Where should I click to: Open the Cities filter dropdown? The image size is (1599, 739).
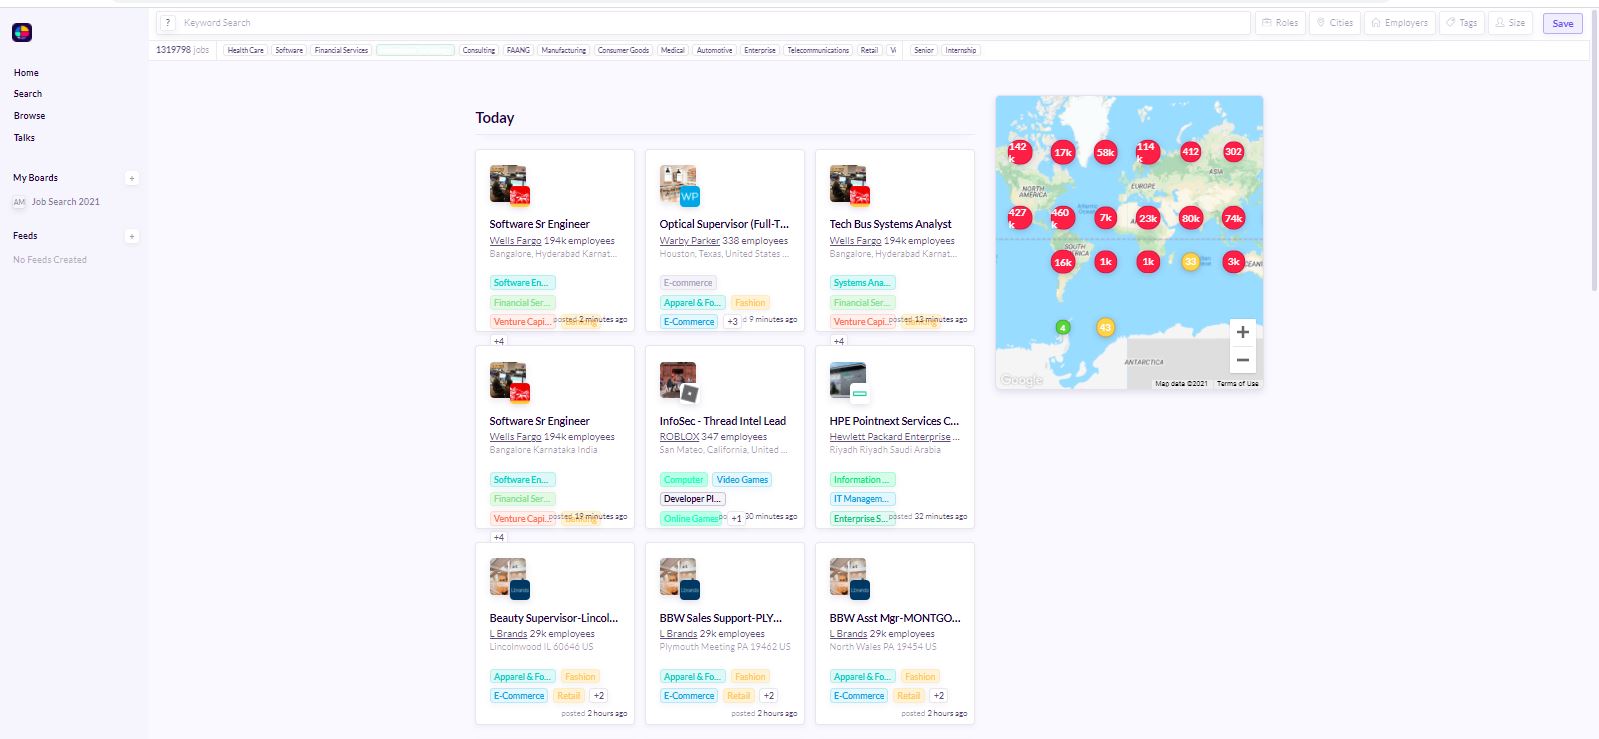click(x=1335, y=23)
